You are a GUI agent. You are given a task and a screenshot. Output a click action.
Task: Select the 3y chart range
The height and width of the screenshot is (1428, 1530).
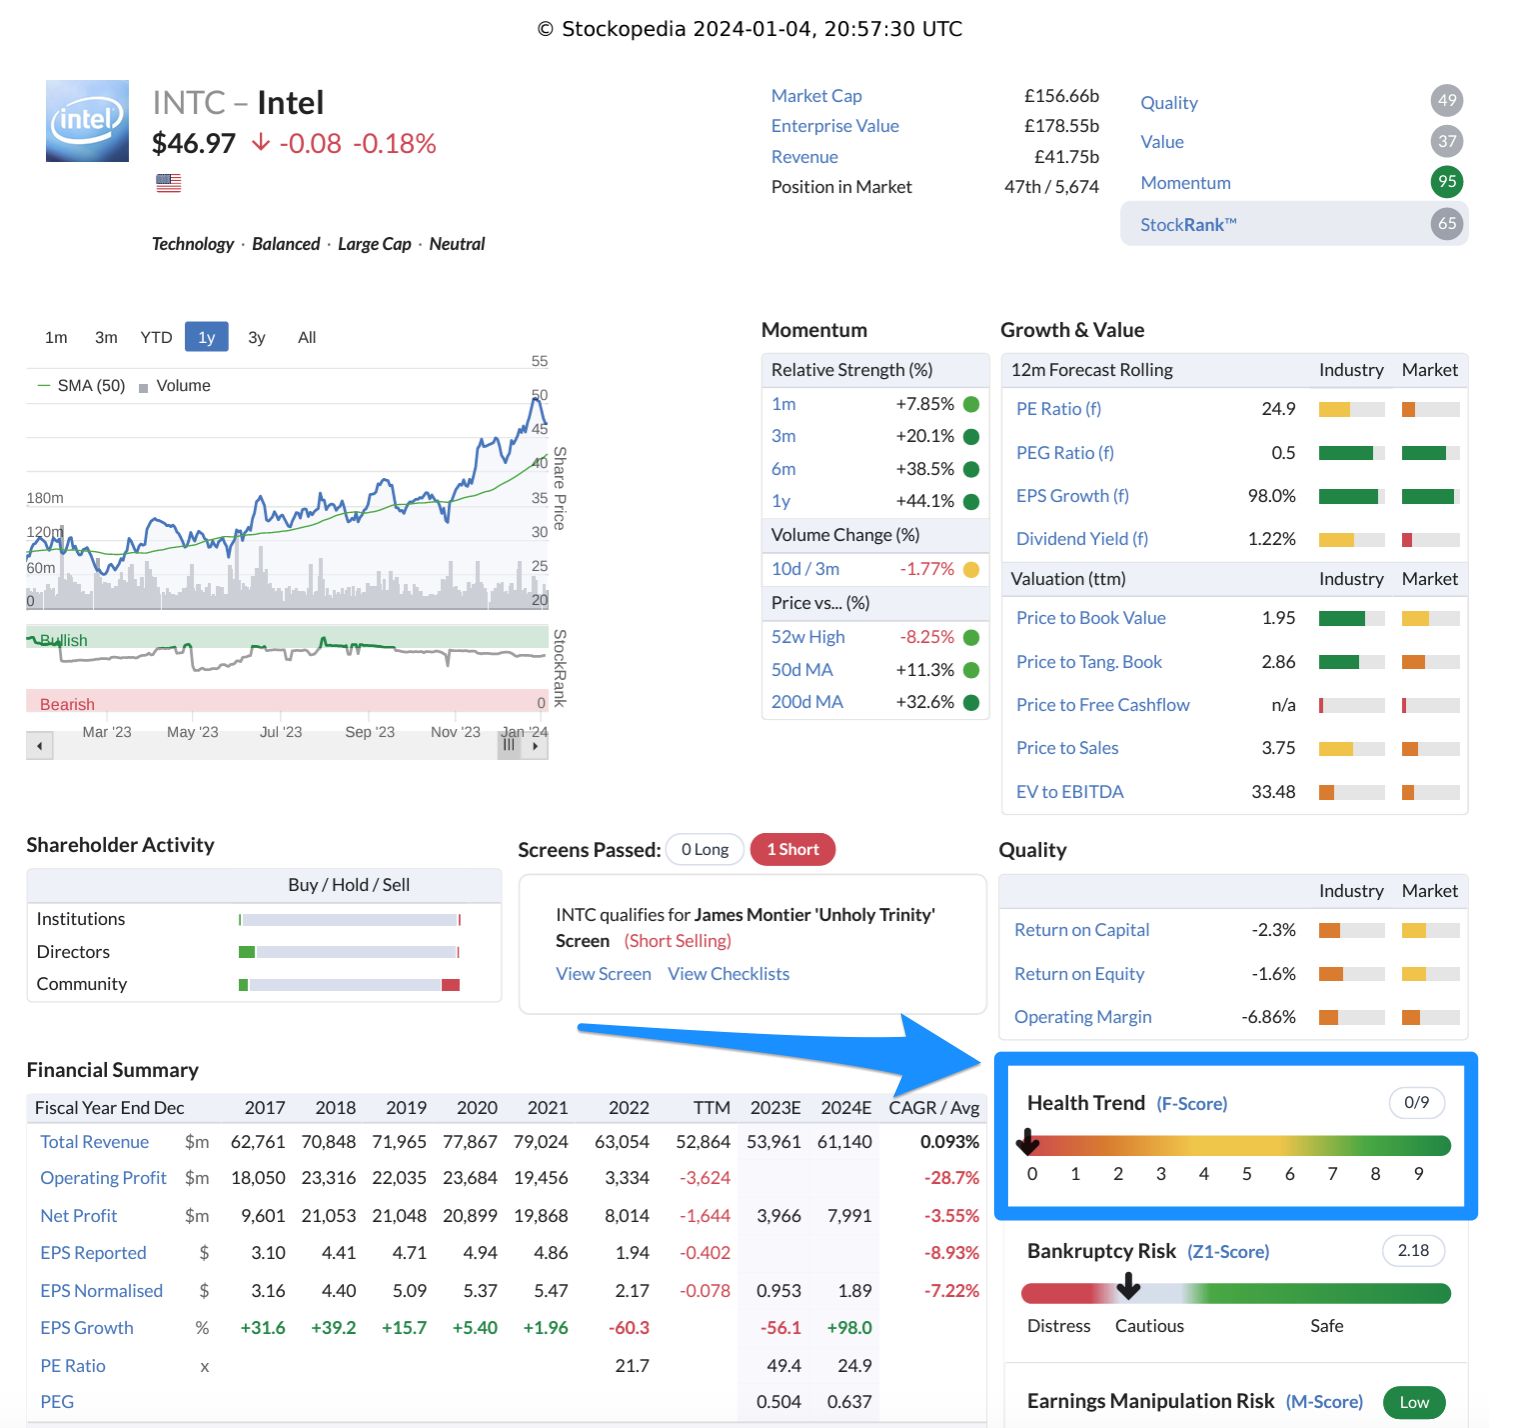(x=256, y=338)
